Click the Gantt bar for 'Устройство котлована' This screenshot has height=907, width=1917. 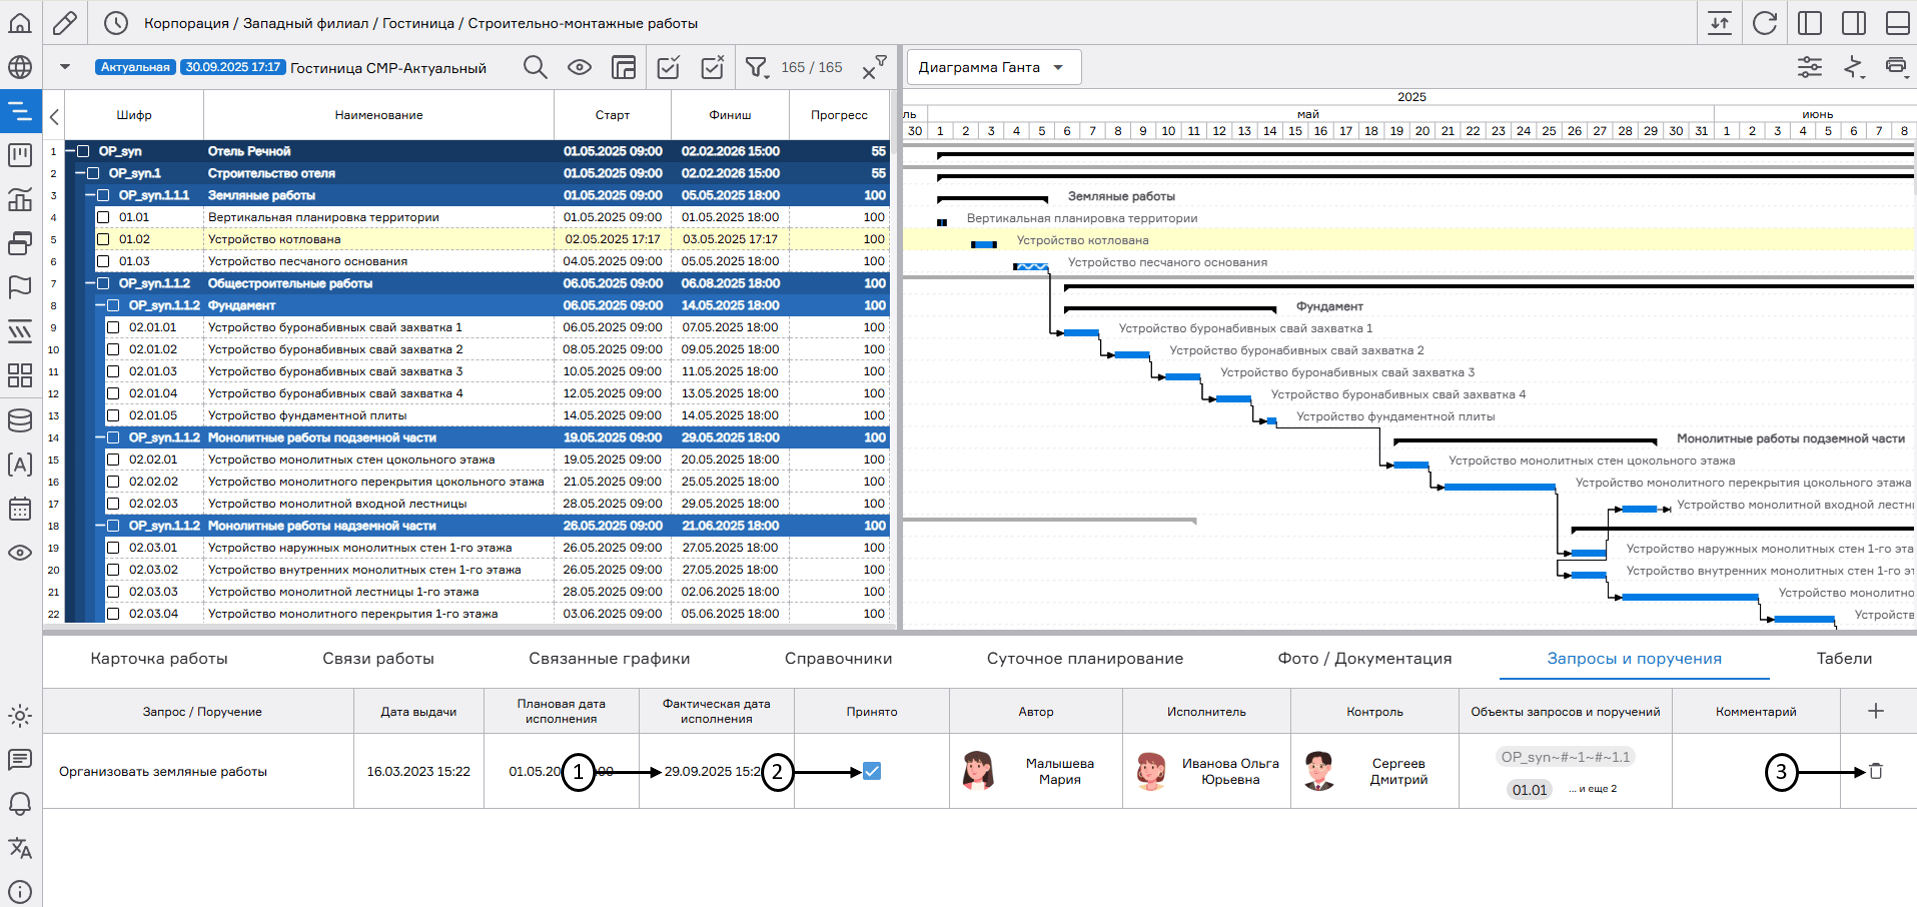[x=984, y=244]
